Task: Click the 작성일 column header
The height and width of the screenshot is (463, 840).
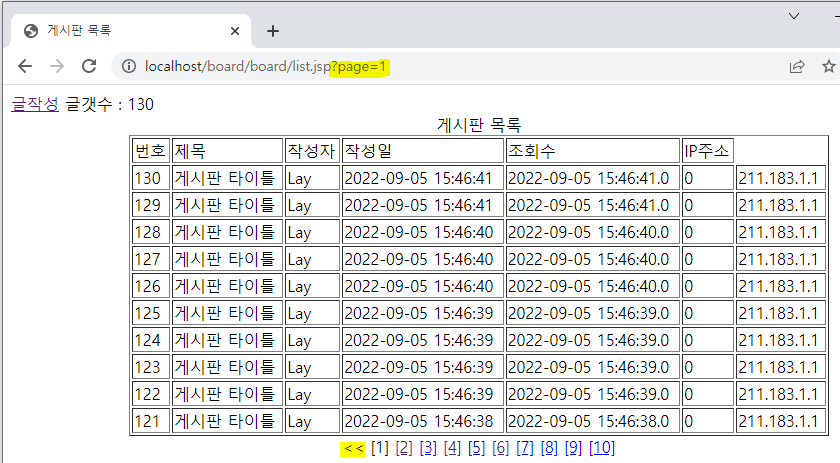Action: click(423, 151)
